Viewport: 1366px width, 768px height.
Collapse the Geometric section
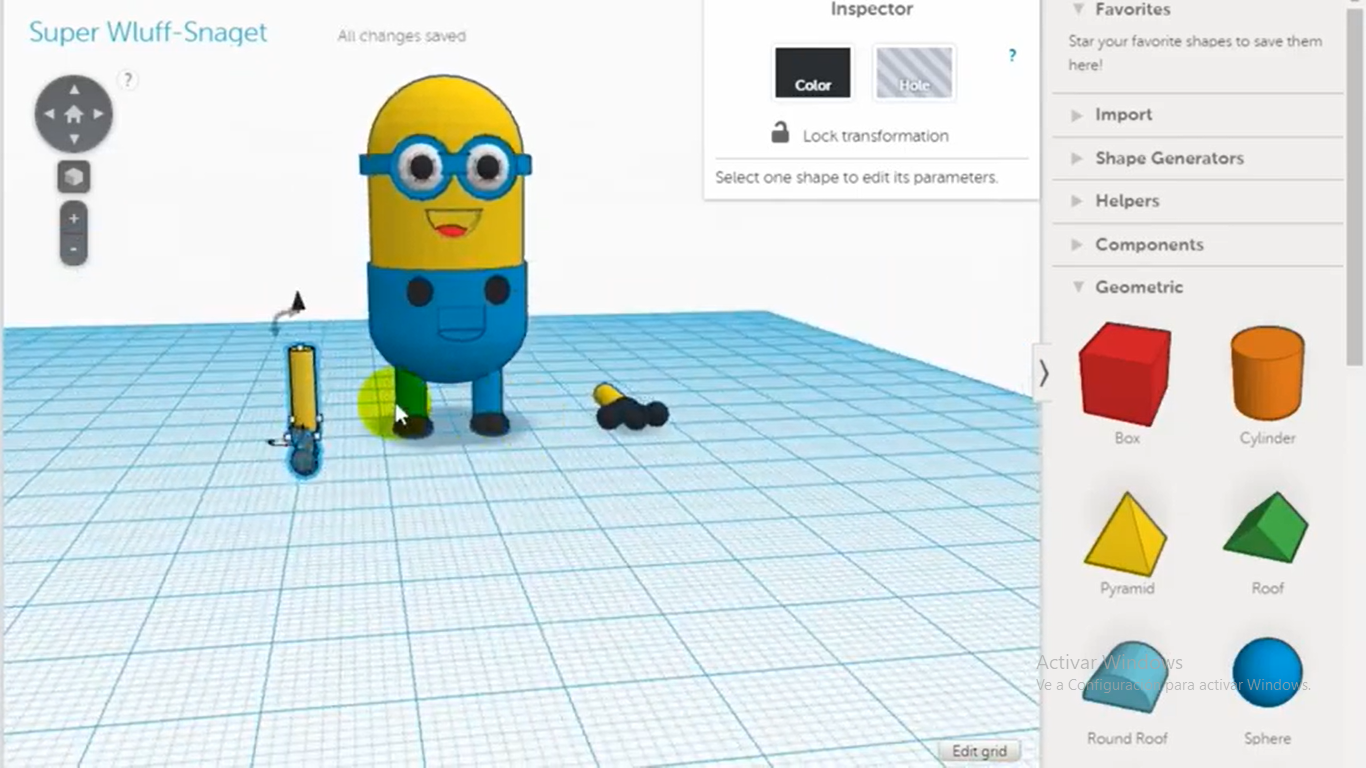point(1138,287)
